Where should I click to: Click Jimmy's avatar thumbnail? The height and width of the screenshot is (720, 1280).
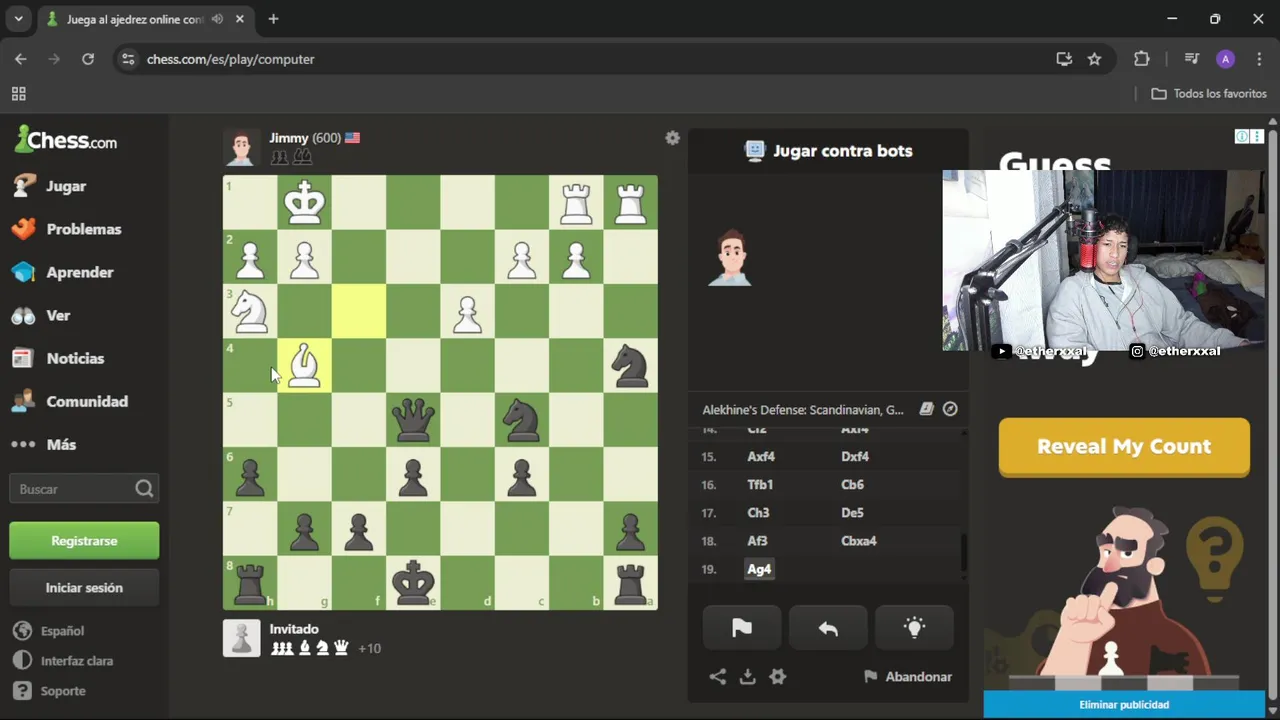click(241, 147)
